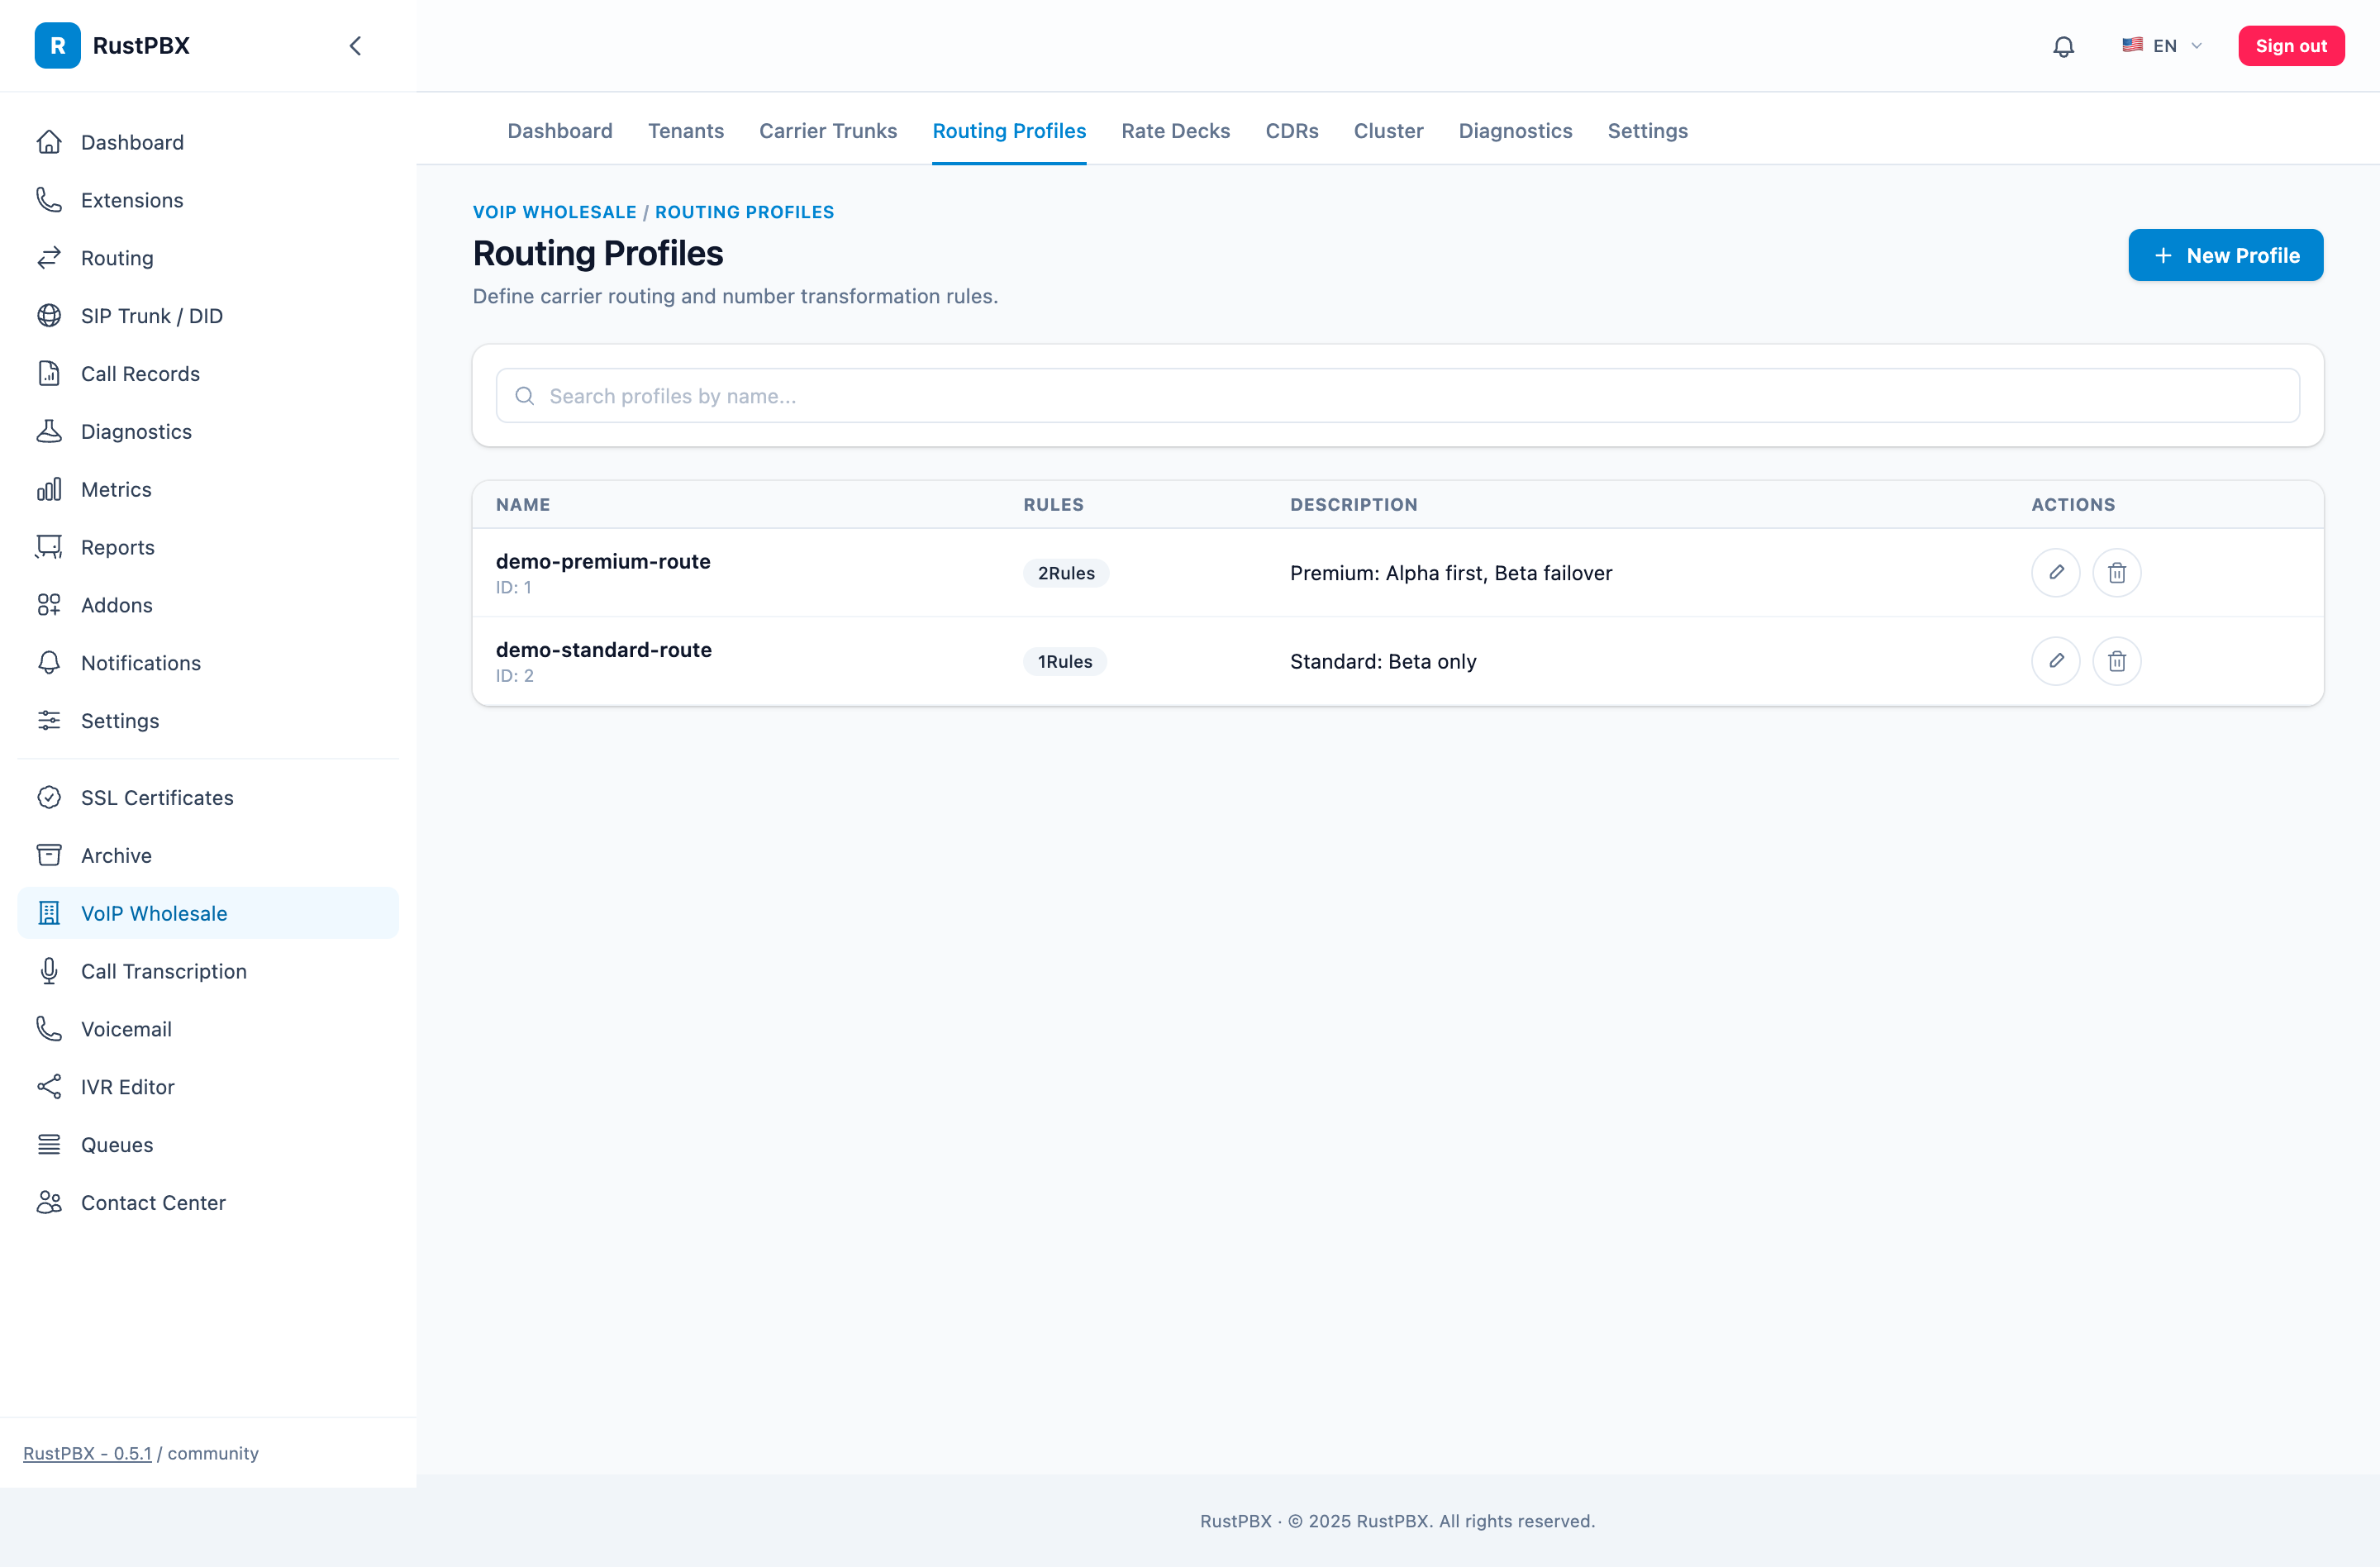Viewport: 2380px width, 1567px height.
Task: Delete the demo-standard-route profile
Action: [2116, 661]
